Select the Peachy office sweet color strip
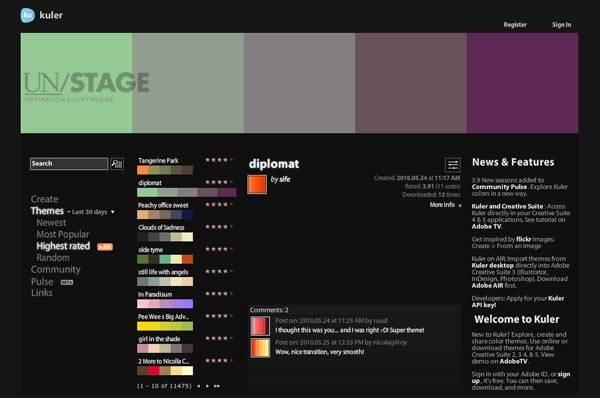Image resolution: width=600 pixels, height=398 pixels. click(x=165, y=215)
